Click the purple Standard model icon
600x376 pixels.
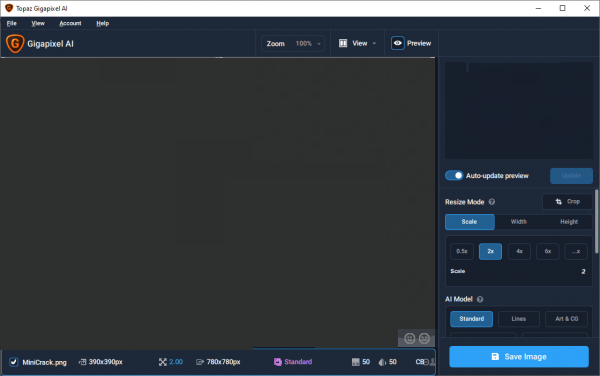pyautogui.click(x=278, y=362)
